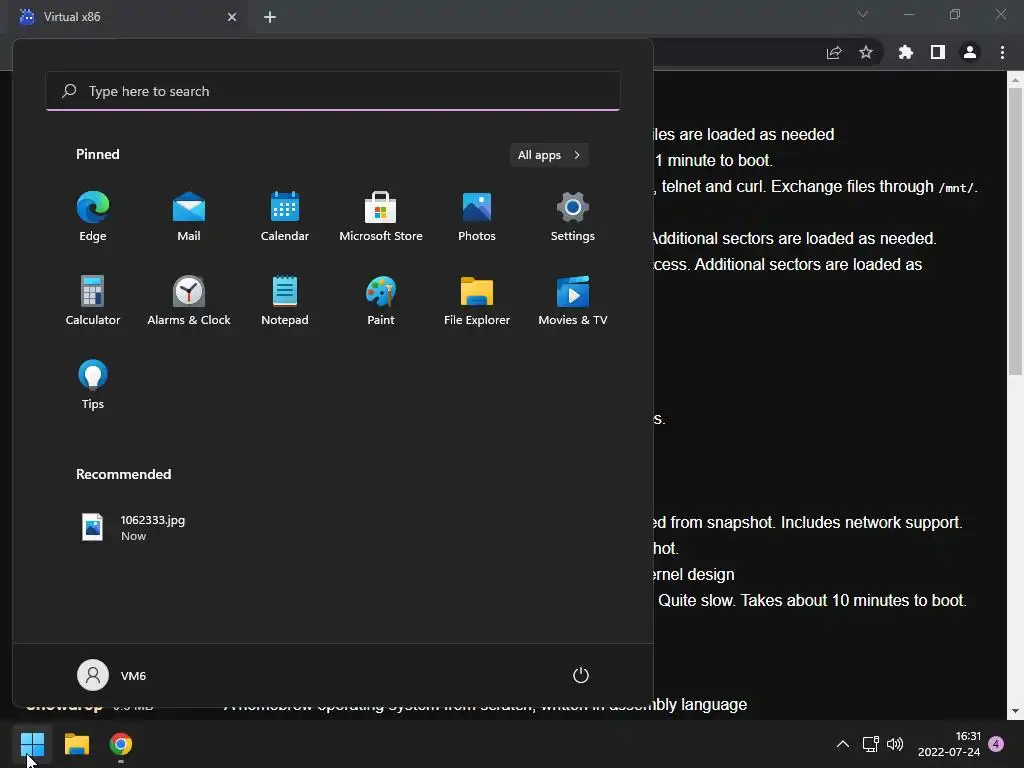Open the Chrome extensions puzzle icon
Image resolution: width=1024 pixels, height=768 pixels.
(x=906, y=52)
